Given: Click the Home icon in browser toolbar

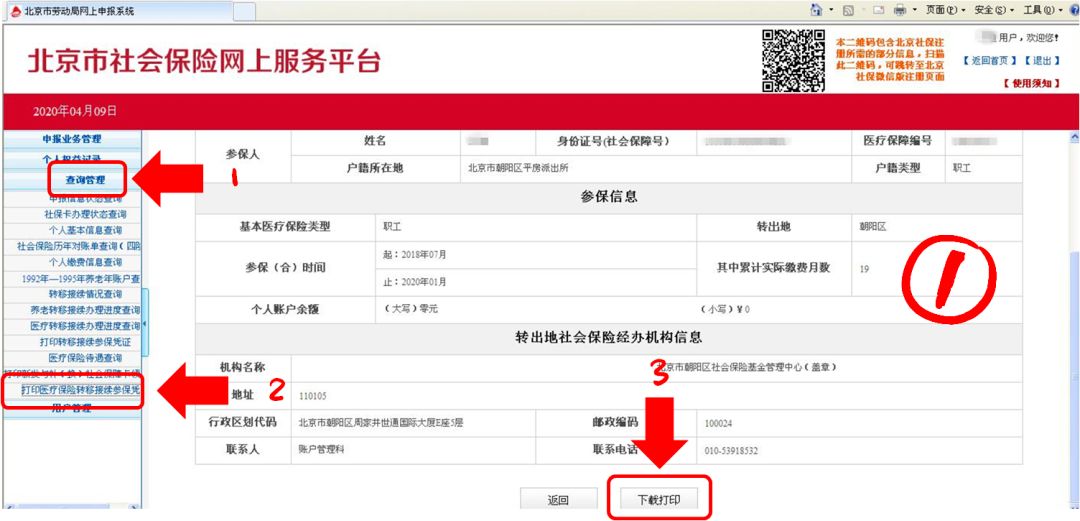Looking at the screenshot, I should (817, 10).
